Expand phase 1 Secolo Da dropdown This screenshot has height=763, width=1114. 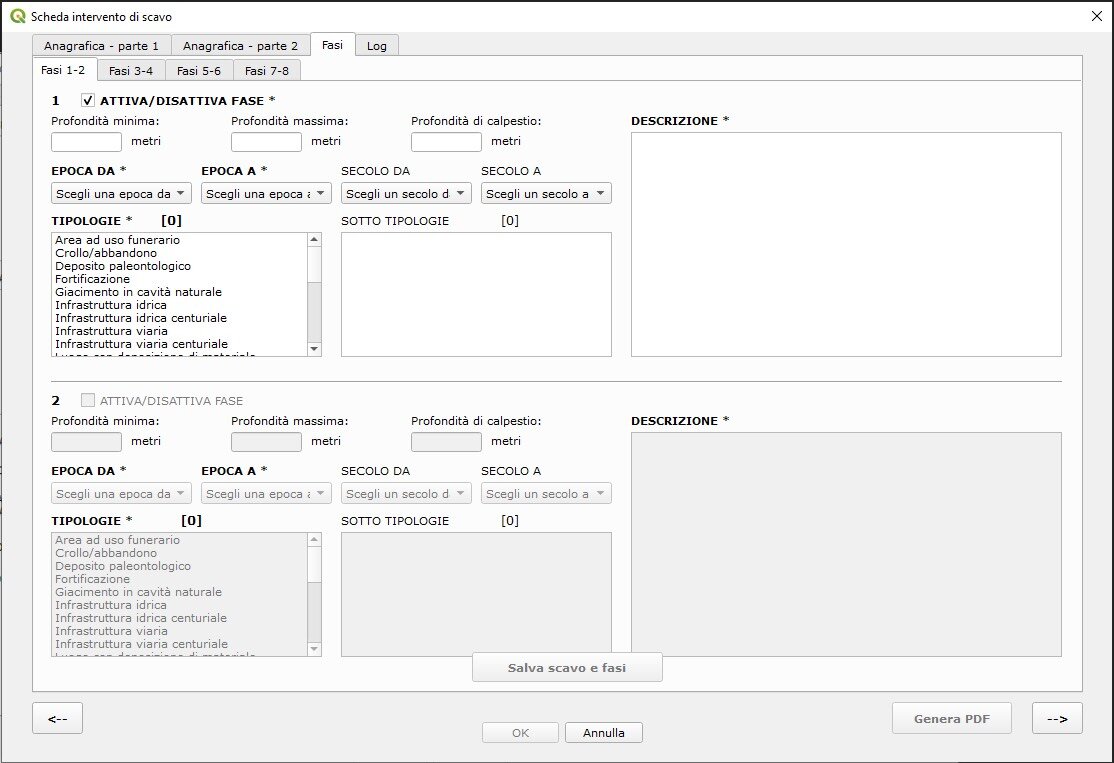pyautogui.click(x=406, y=193)
